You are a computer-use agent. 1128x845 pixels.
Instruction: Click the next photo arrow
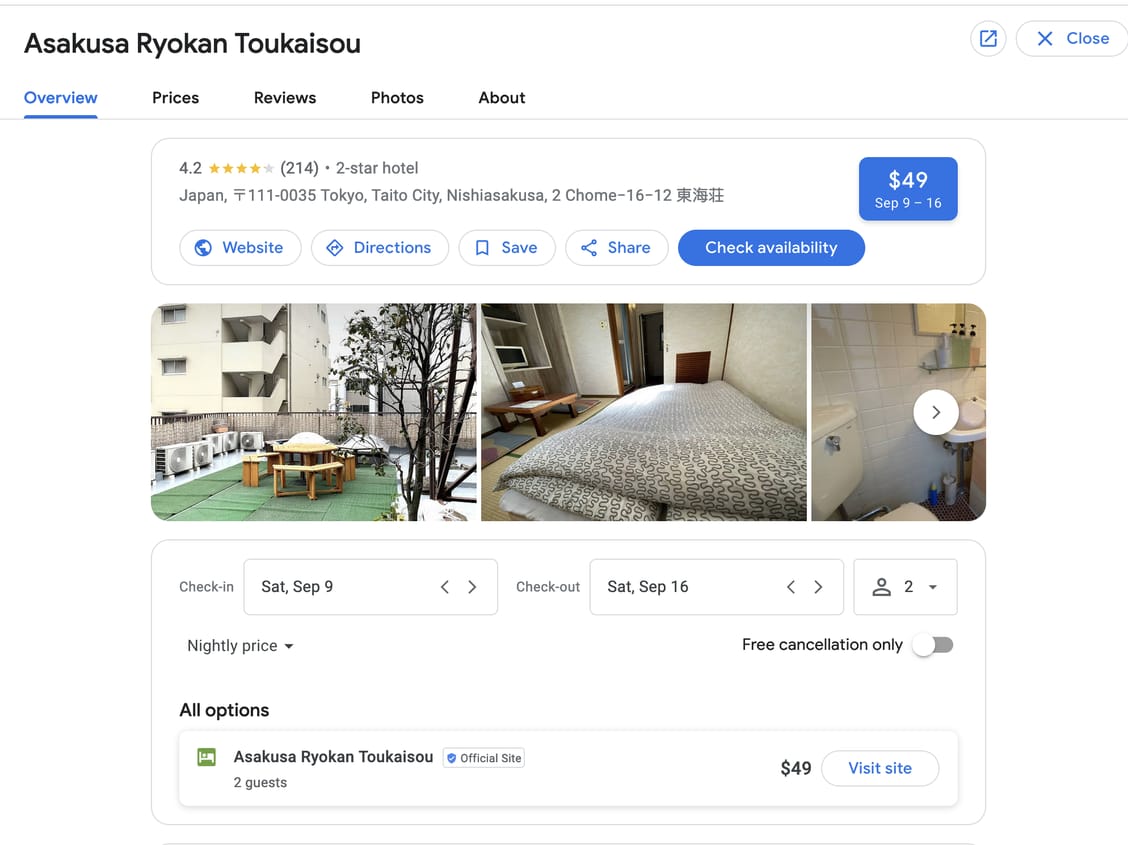coord(935,412)
